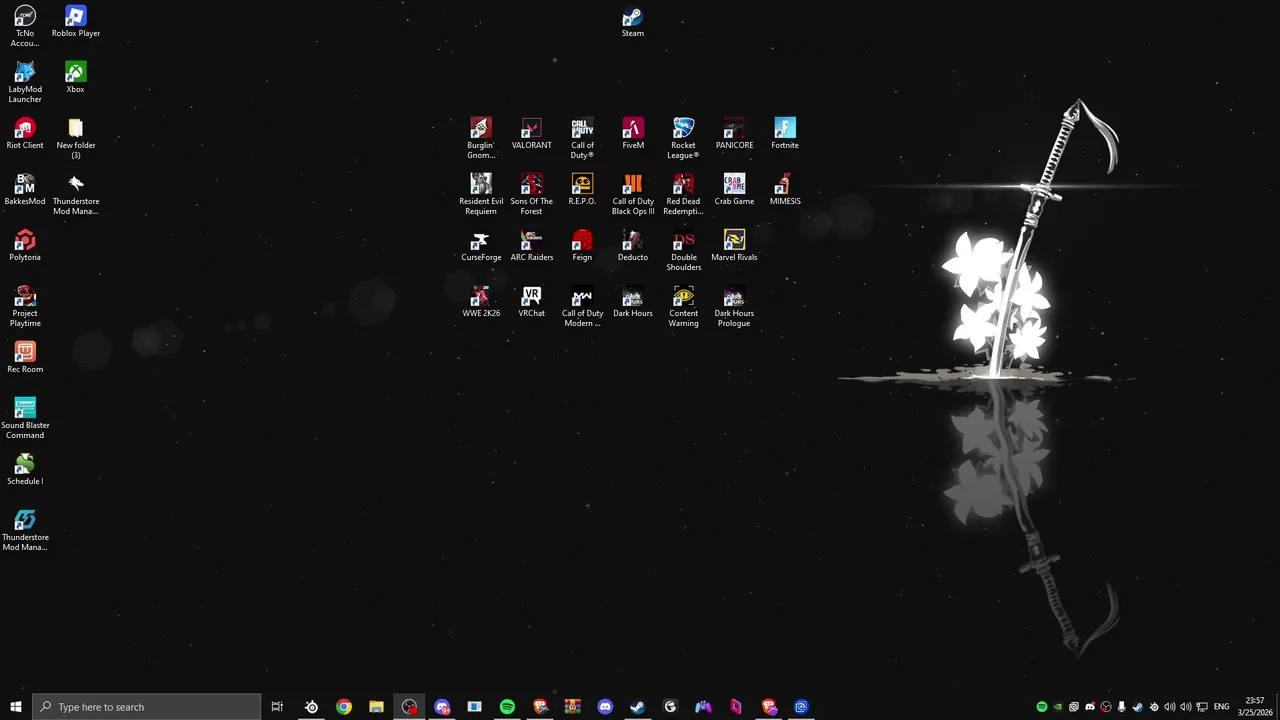
Task: Select Call of Duty Modern Warfare icon
Action: pyautogui.click(x=582, y=307)
